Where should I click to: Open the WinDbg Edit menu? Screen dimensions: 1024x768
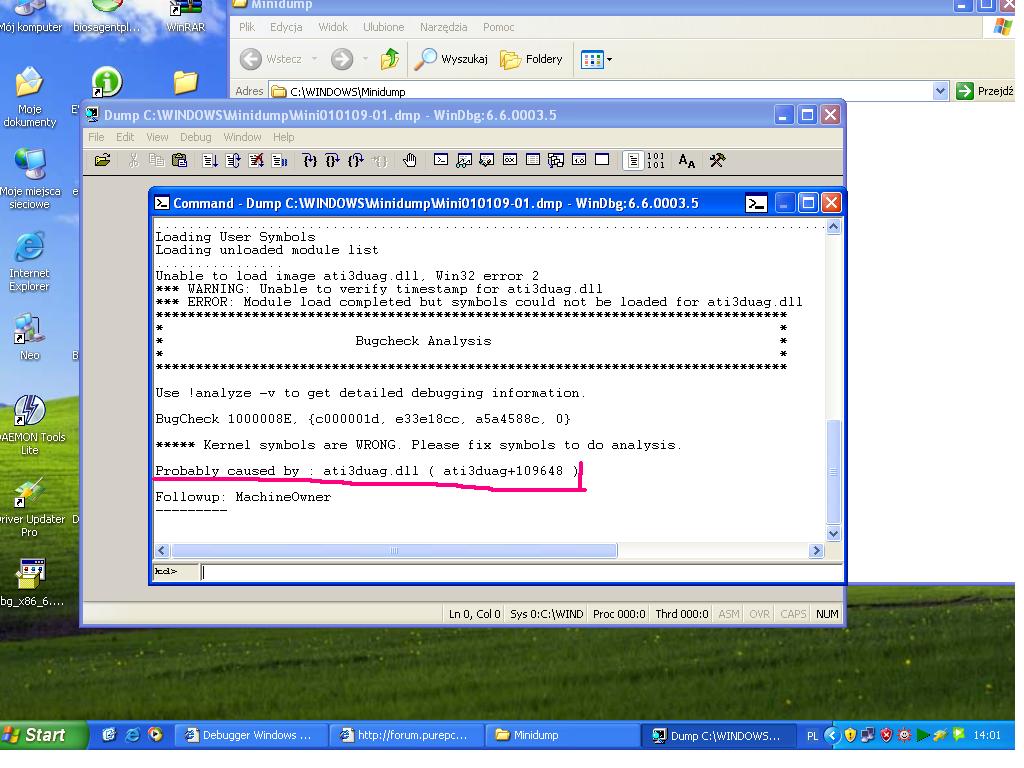coord(126,138)
